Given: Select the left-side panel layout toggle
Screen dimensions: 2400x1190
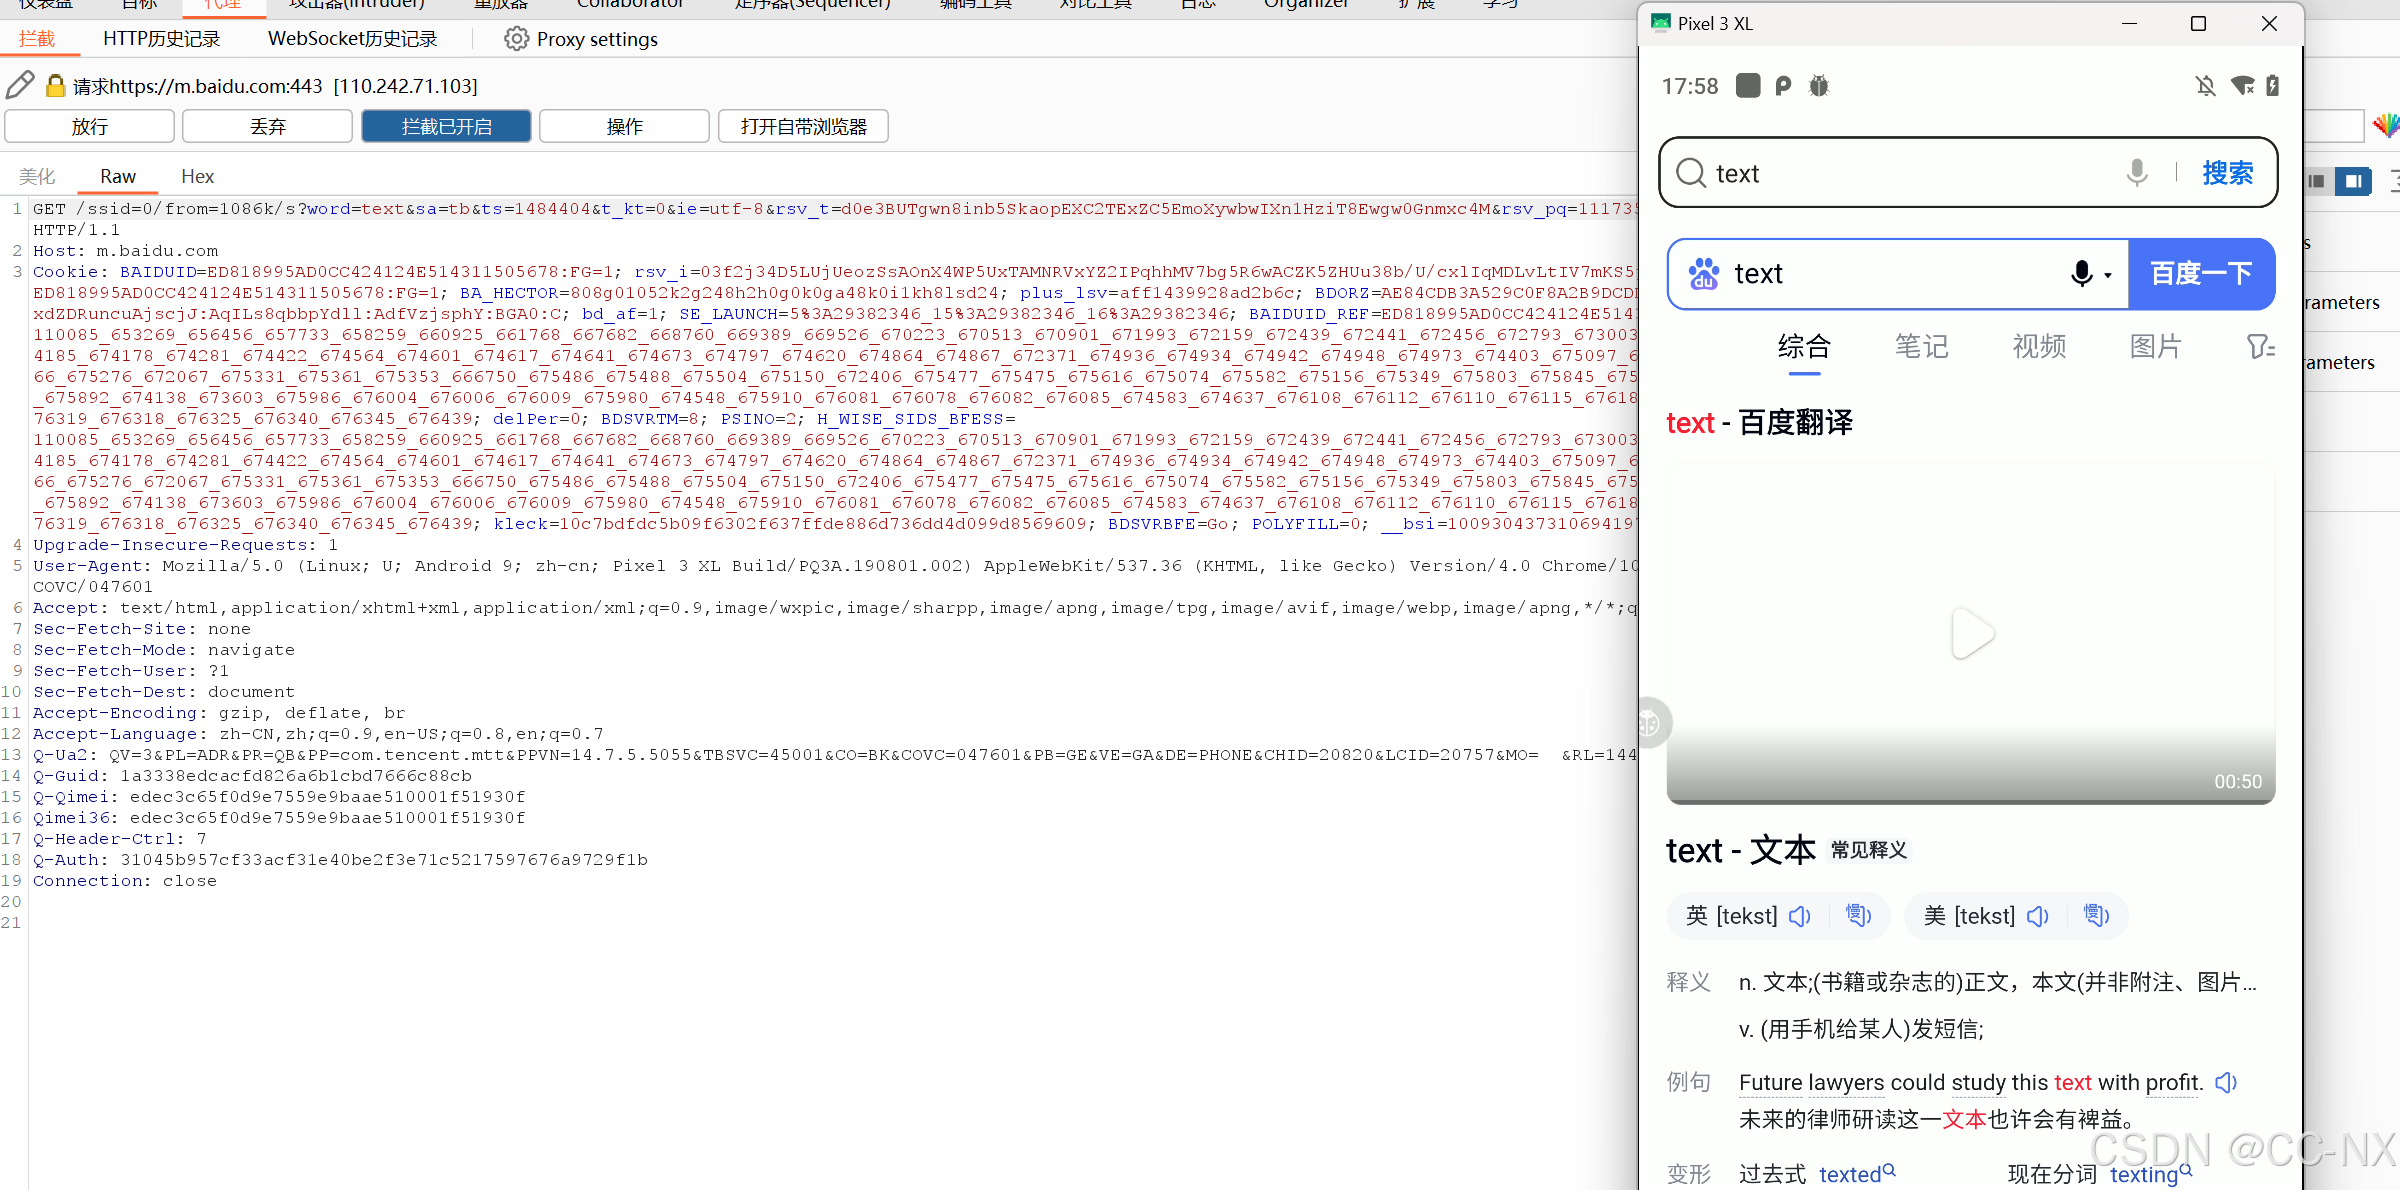Looking at the screenshot, I should pyautogui.click(x=2317, y=181).
